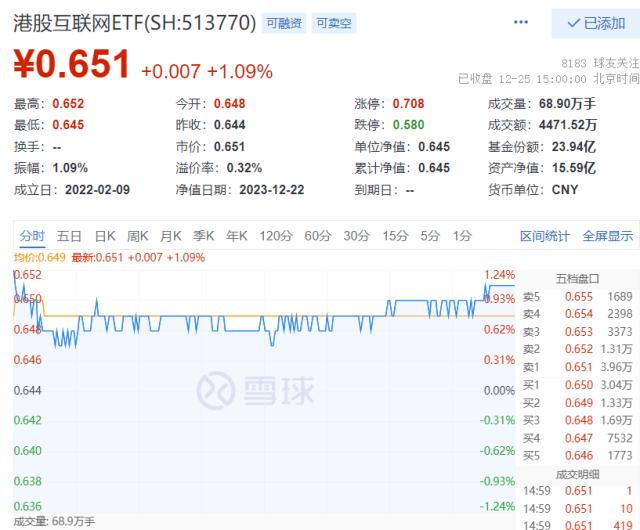Switch to the 5分 chart tab

click(x=430, y=236)
